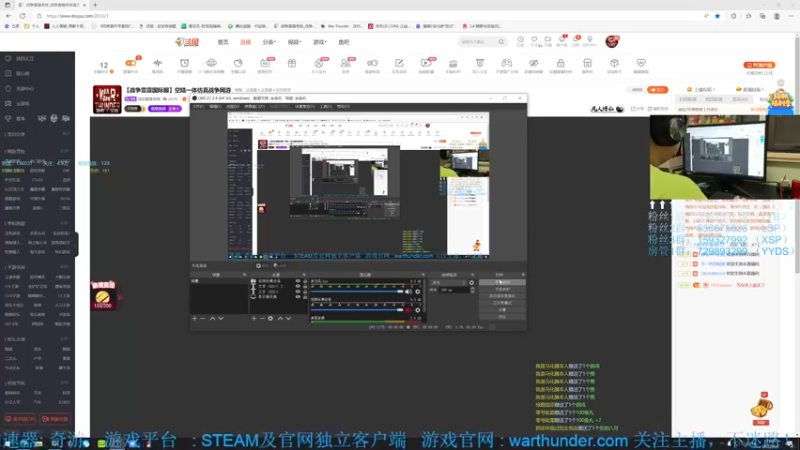800x450 pixels.
Task: Pop out the OBS audio mixer dock panel
Action: [423, 274]
